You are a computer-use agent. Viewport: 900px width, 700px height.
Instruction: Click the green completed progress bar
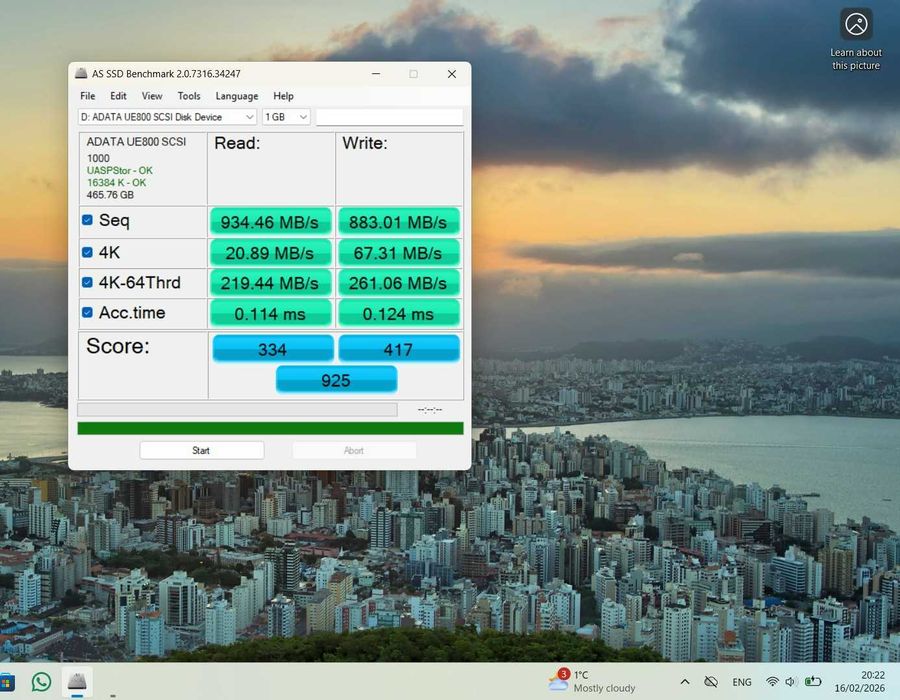tap(270, 428)
